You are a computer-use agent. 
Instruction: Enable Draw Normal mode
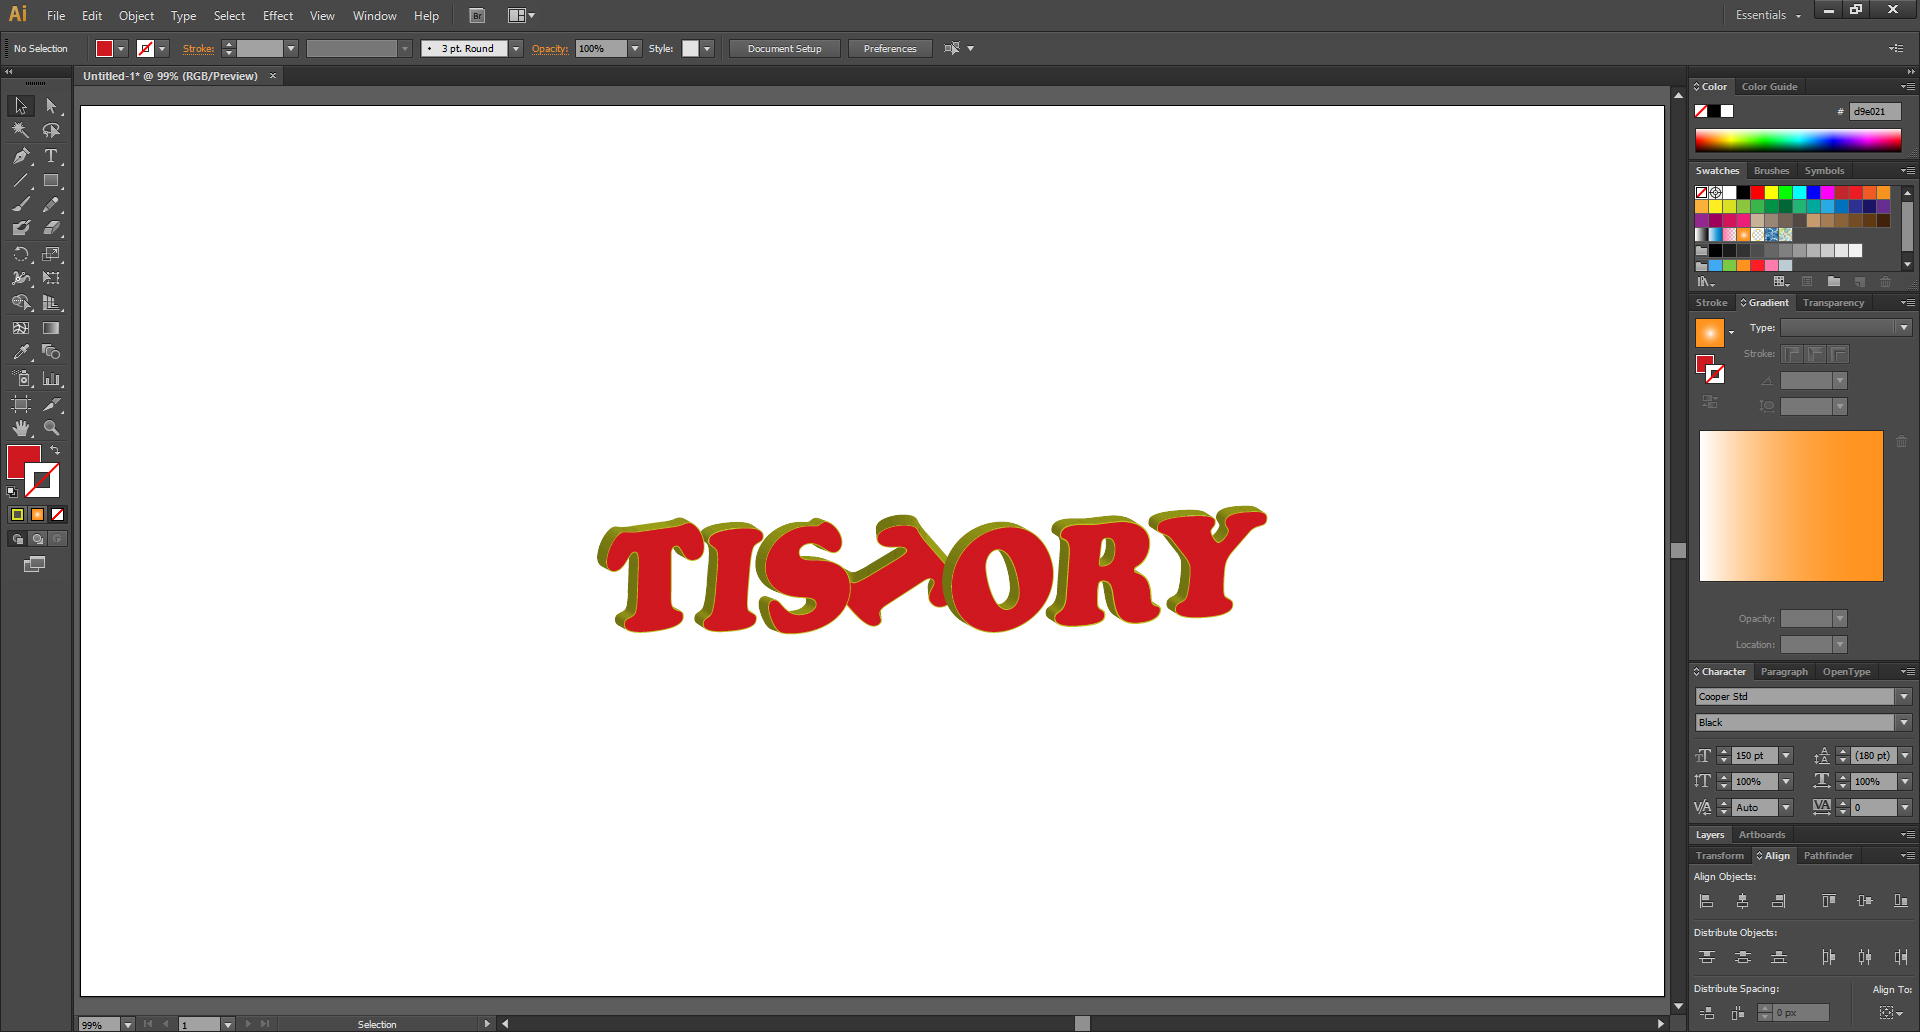pyautogui.click(x=17, y=539)
